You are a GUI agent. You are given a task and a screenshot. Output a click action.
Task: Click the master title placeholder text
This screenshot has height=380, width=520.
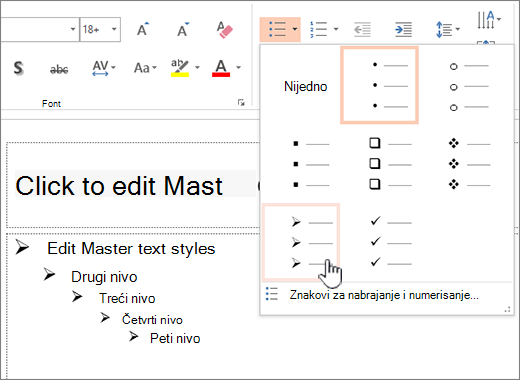tap(119, 186)
